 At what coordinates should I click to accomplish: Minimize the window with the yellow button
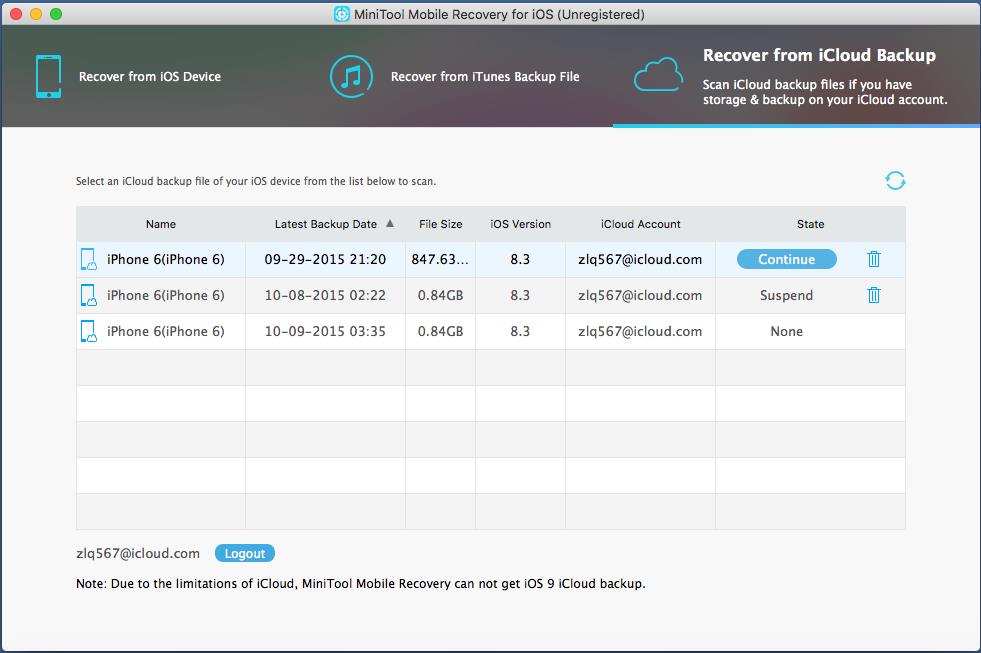coord(36,14)
